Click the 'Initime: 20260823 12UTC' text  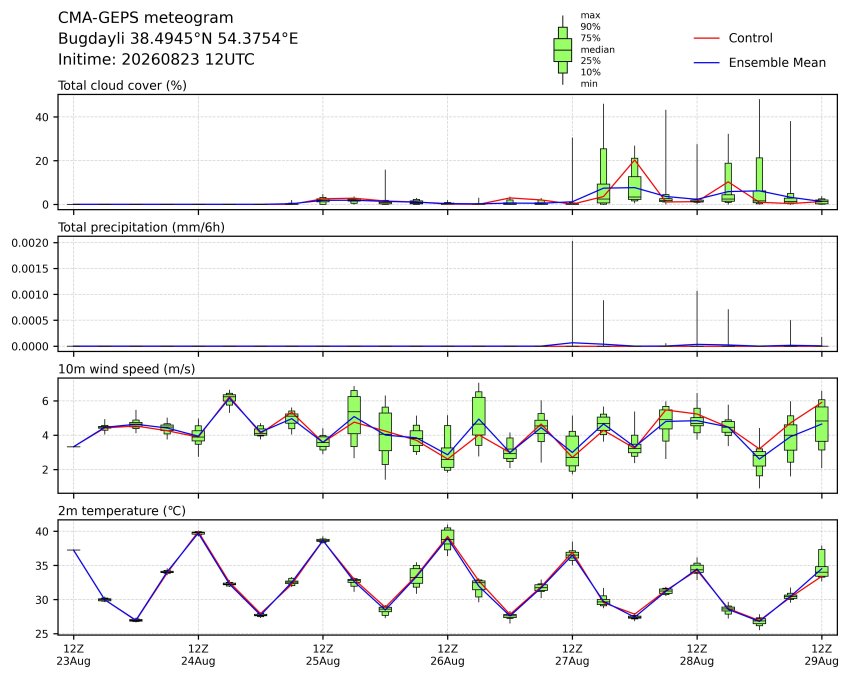(156, 59)
